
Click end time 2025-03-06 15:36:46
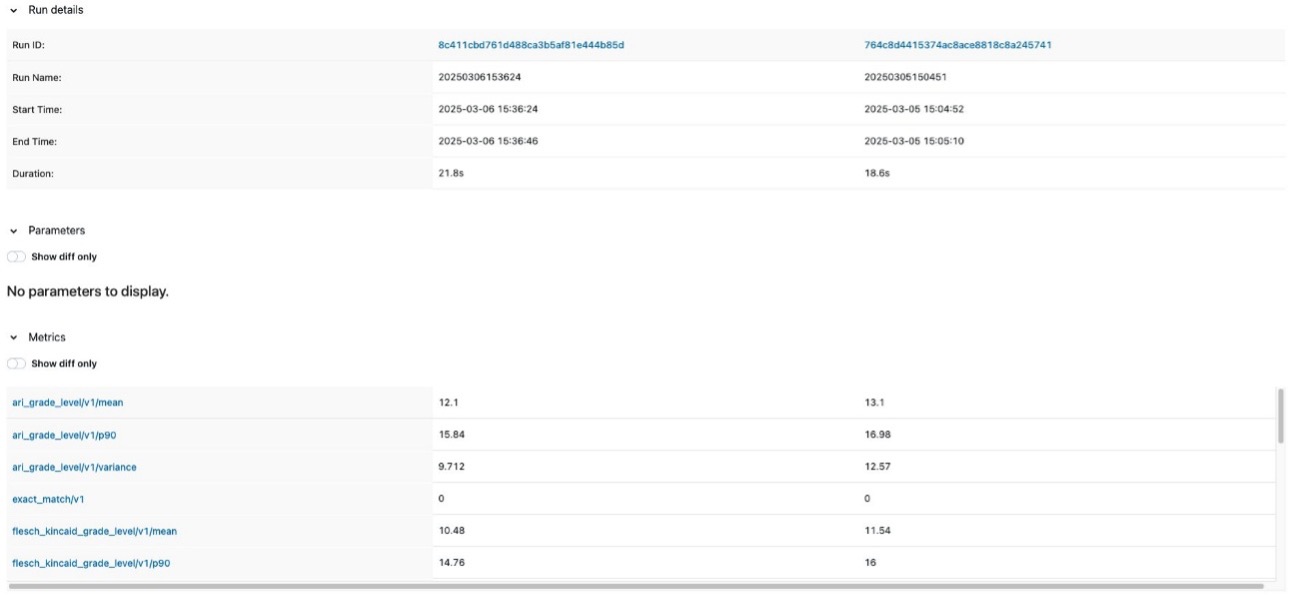(488, 141)
